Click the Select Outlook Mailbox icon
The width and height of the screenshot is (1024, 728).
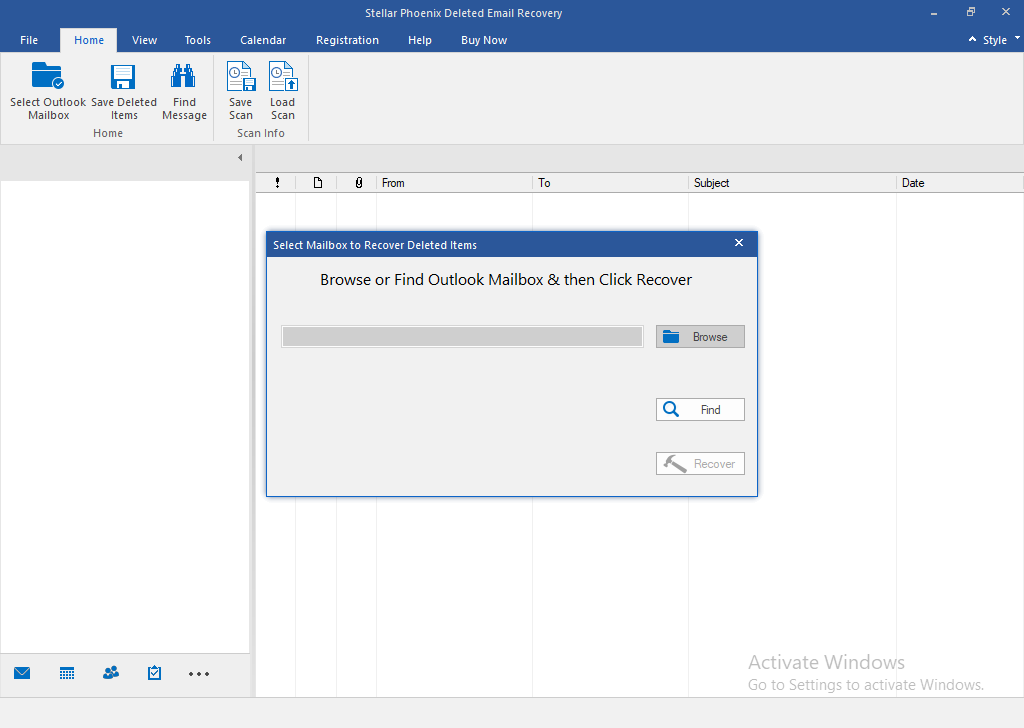coord(47,78)
